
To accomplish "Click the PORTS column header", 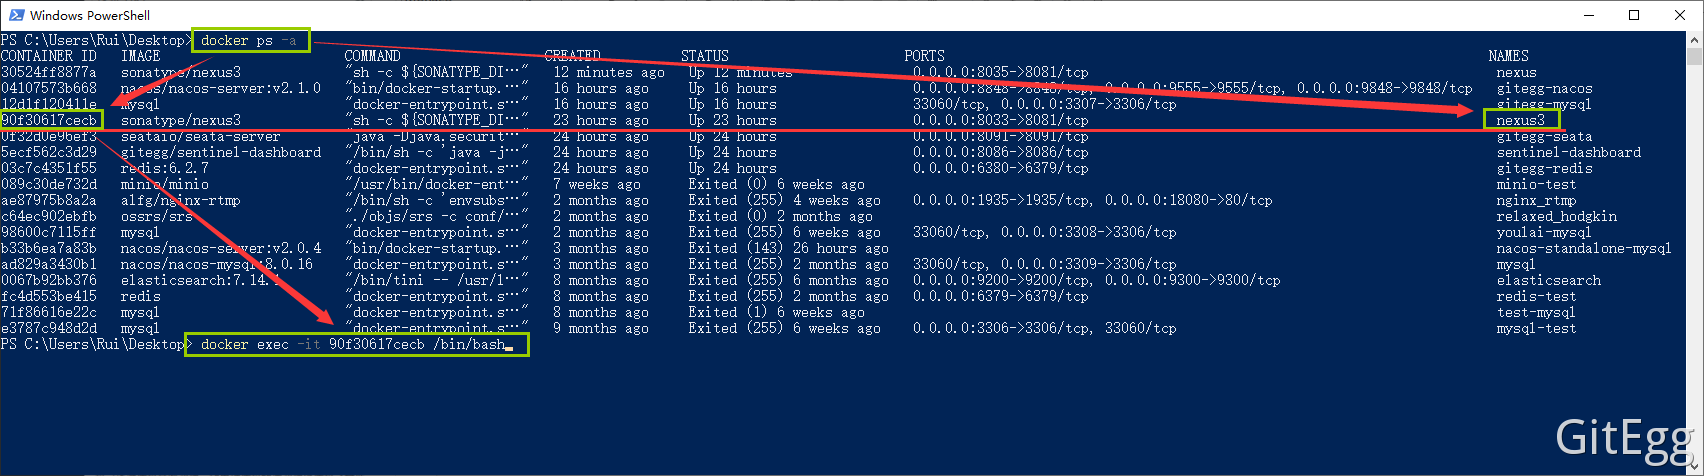I will click(925, 56).
